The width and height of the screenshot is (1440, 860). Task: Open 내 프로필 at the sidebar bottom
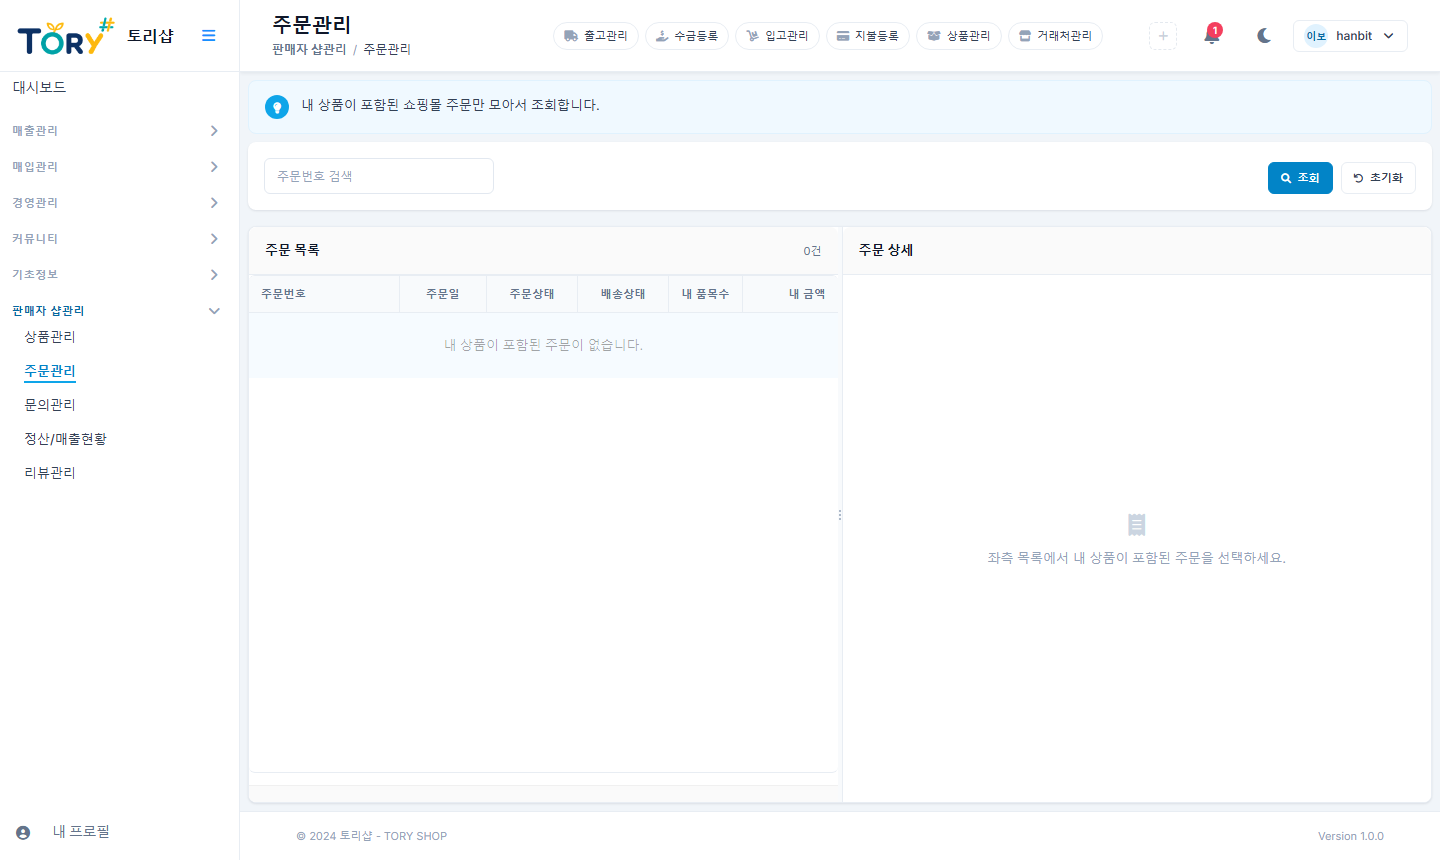tap(81, 832)
